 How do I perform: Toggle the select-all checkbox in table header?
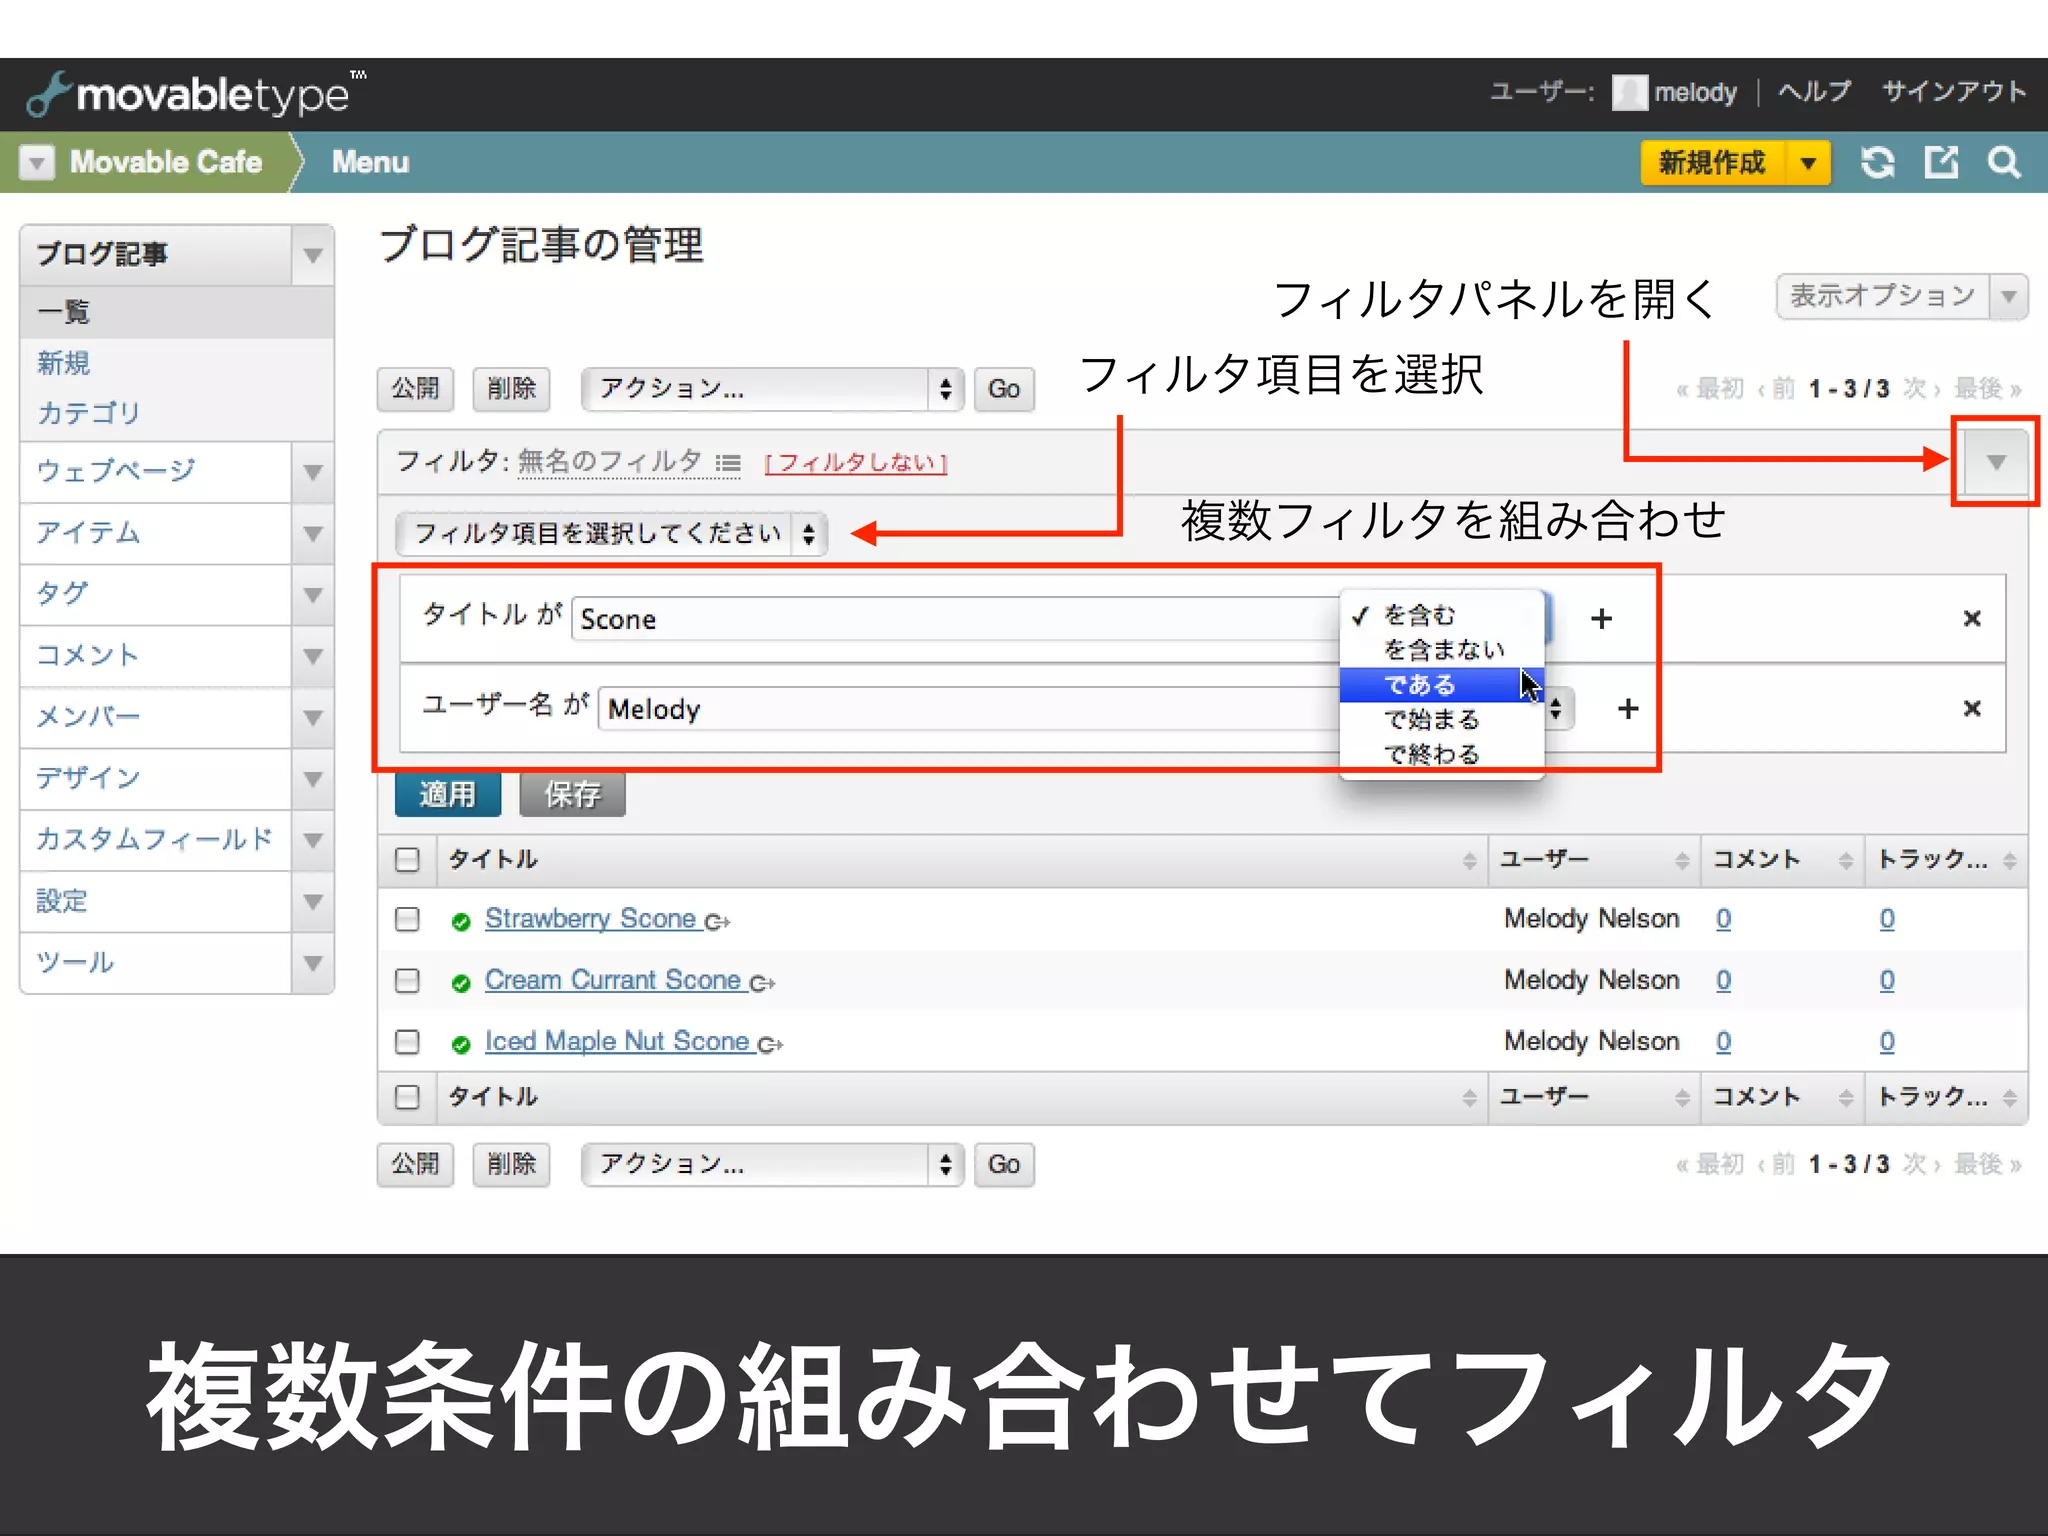coord(407,860)
